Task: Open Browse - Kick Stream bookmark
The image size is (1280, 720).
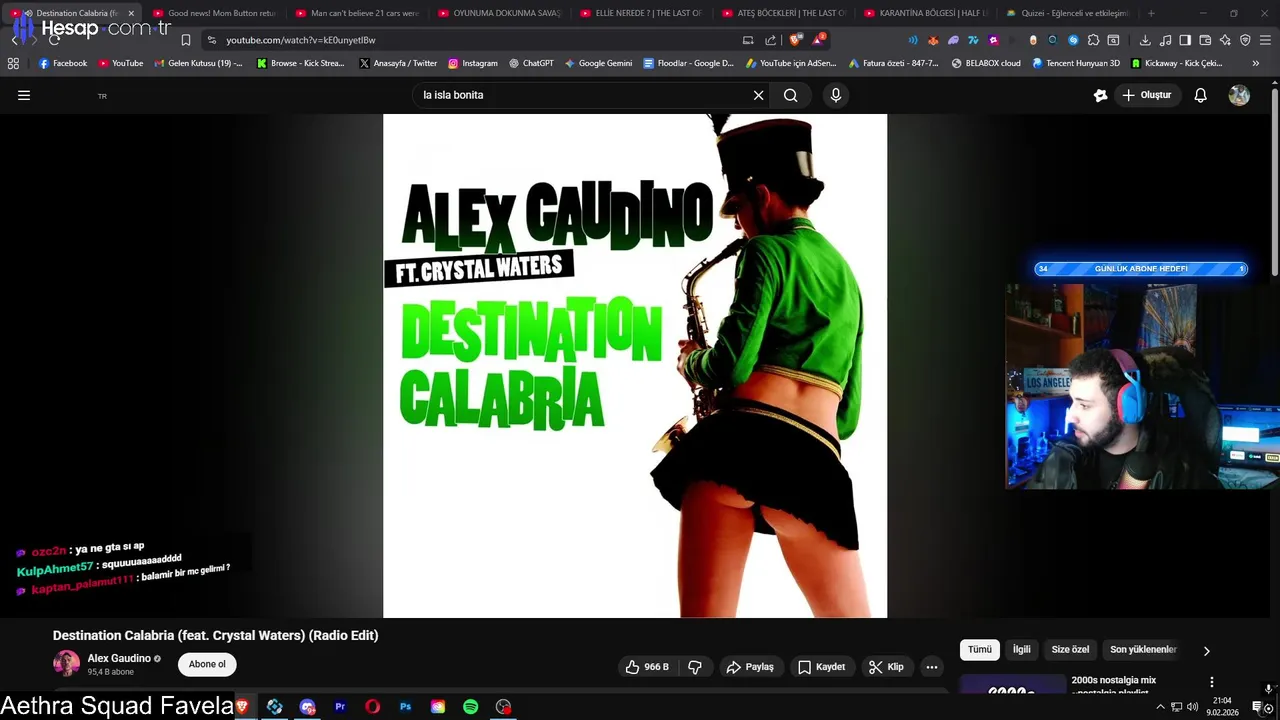Action: pyautogui.click(x=300, y=63)
